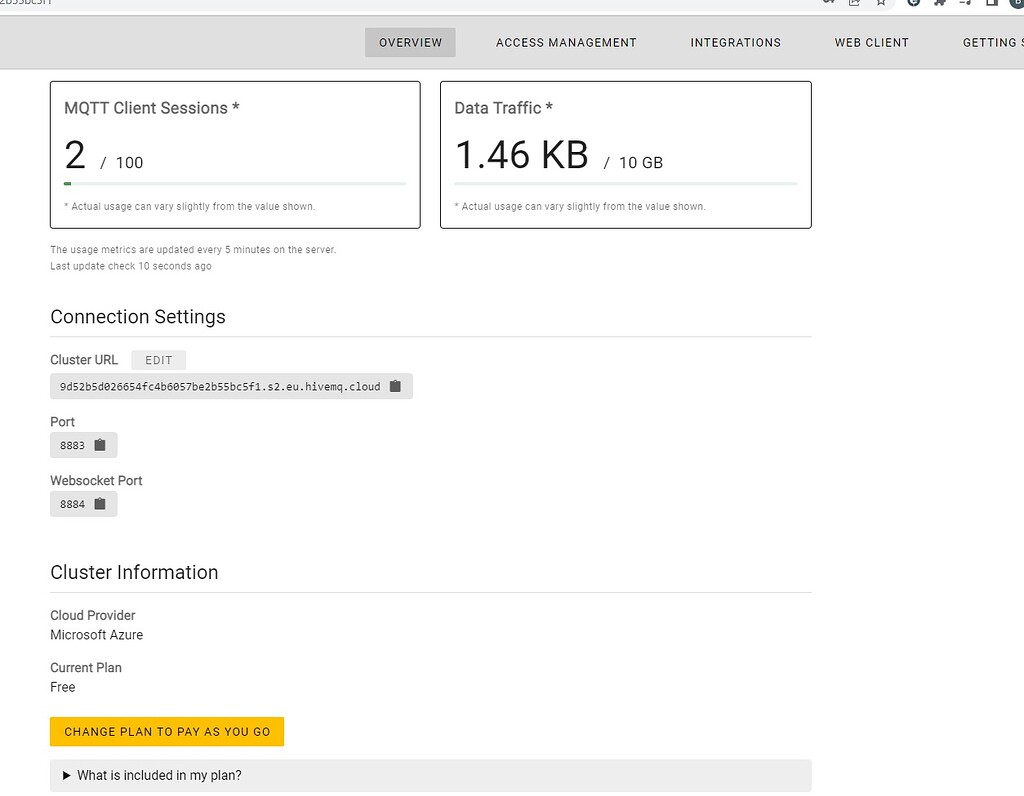Switch to the Access Management tab
Screen dimensions: 1024x796
566,42
